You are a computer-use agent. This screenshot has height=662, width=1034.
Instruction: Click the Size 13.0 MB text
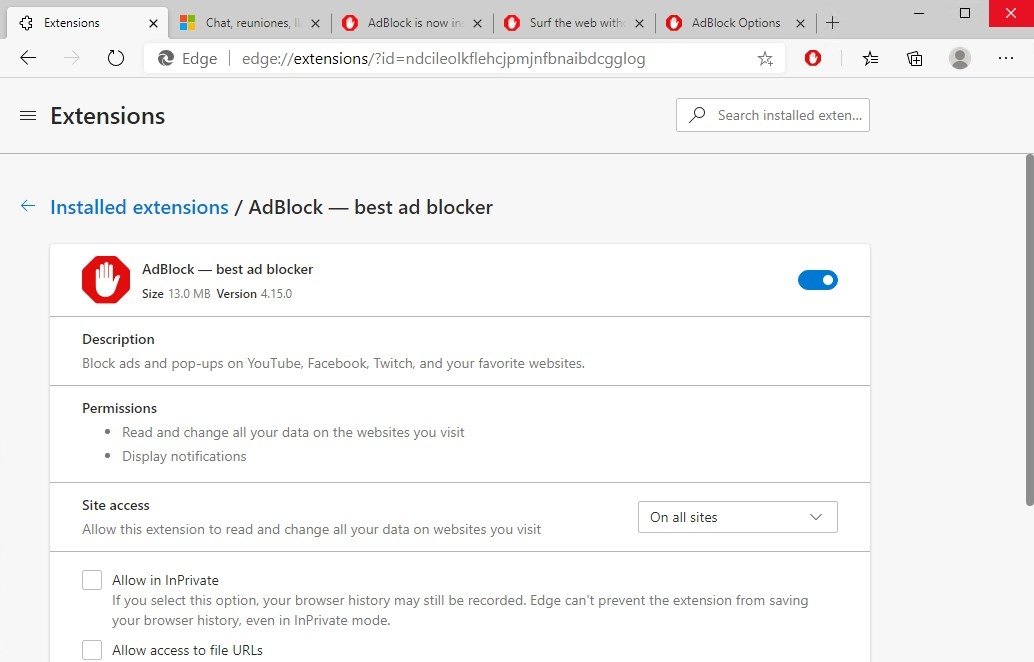point(176,294)
